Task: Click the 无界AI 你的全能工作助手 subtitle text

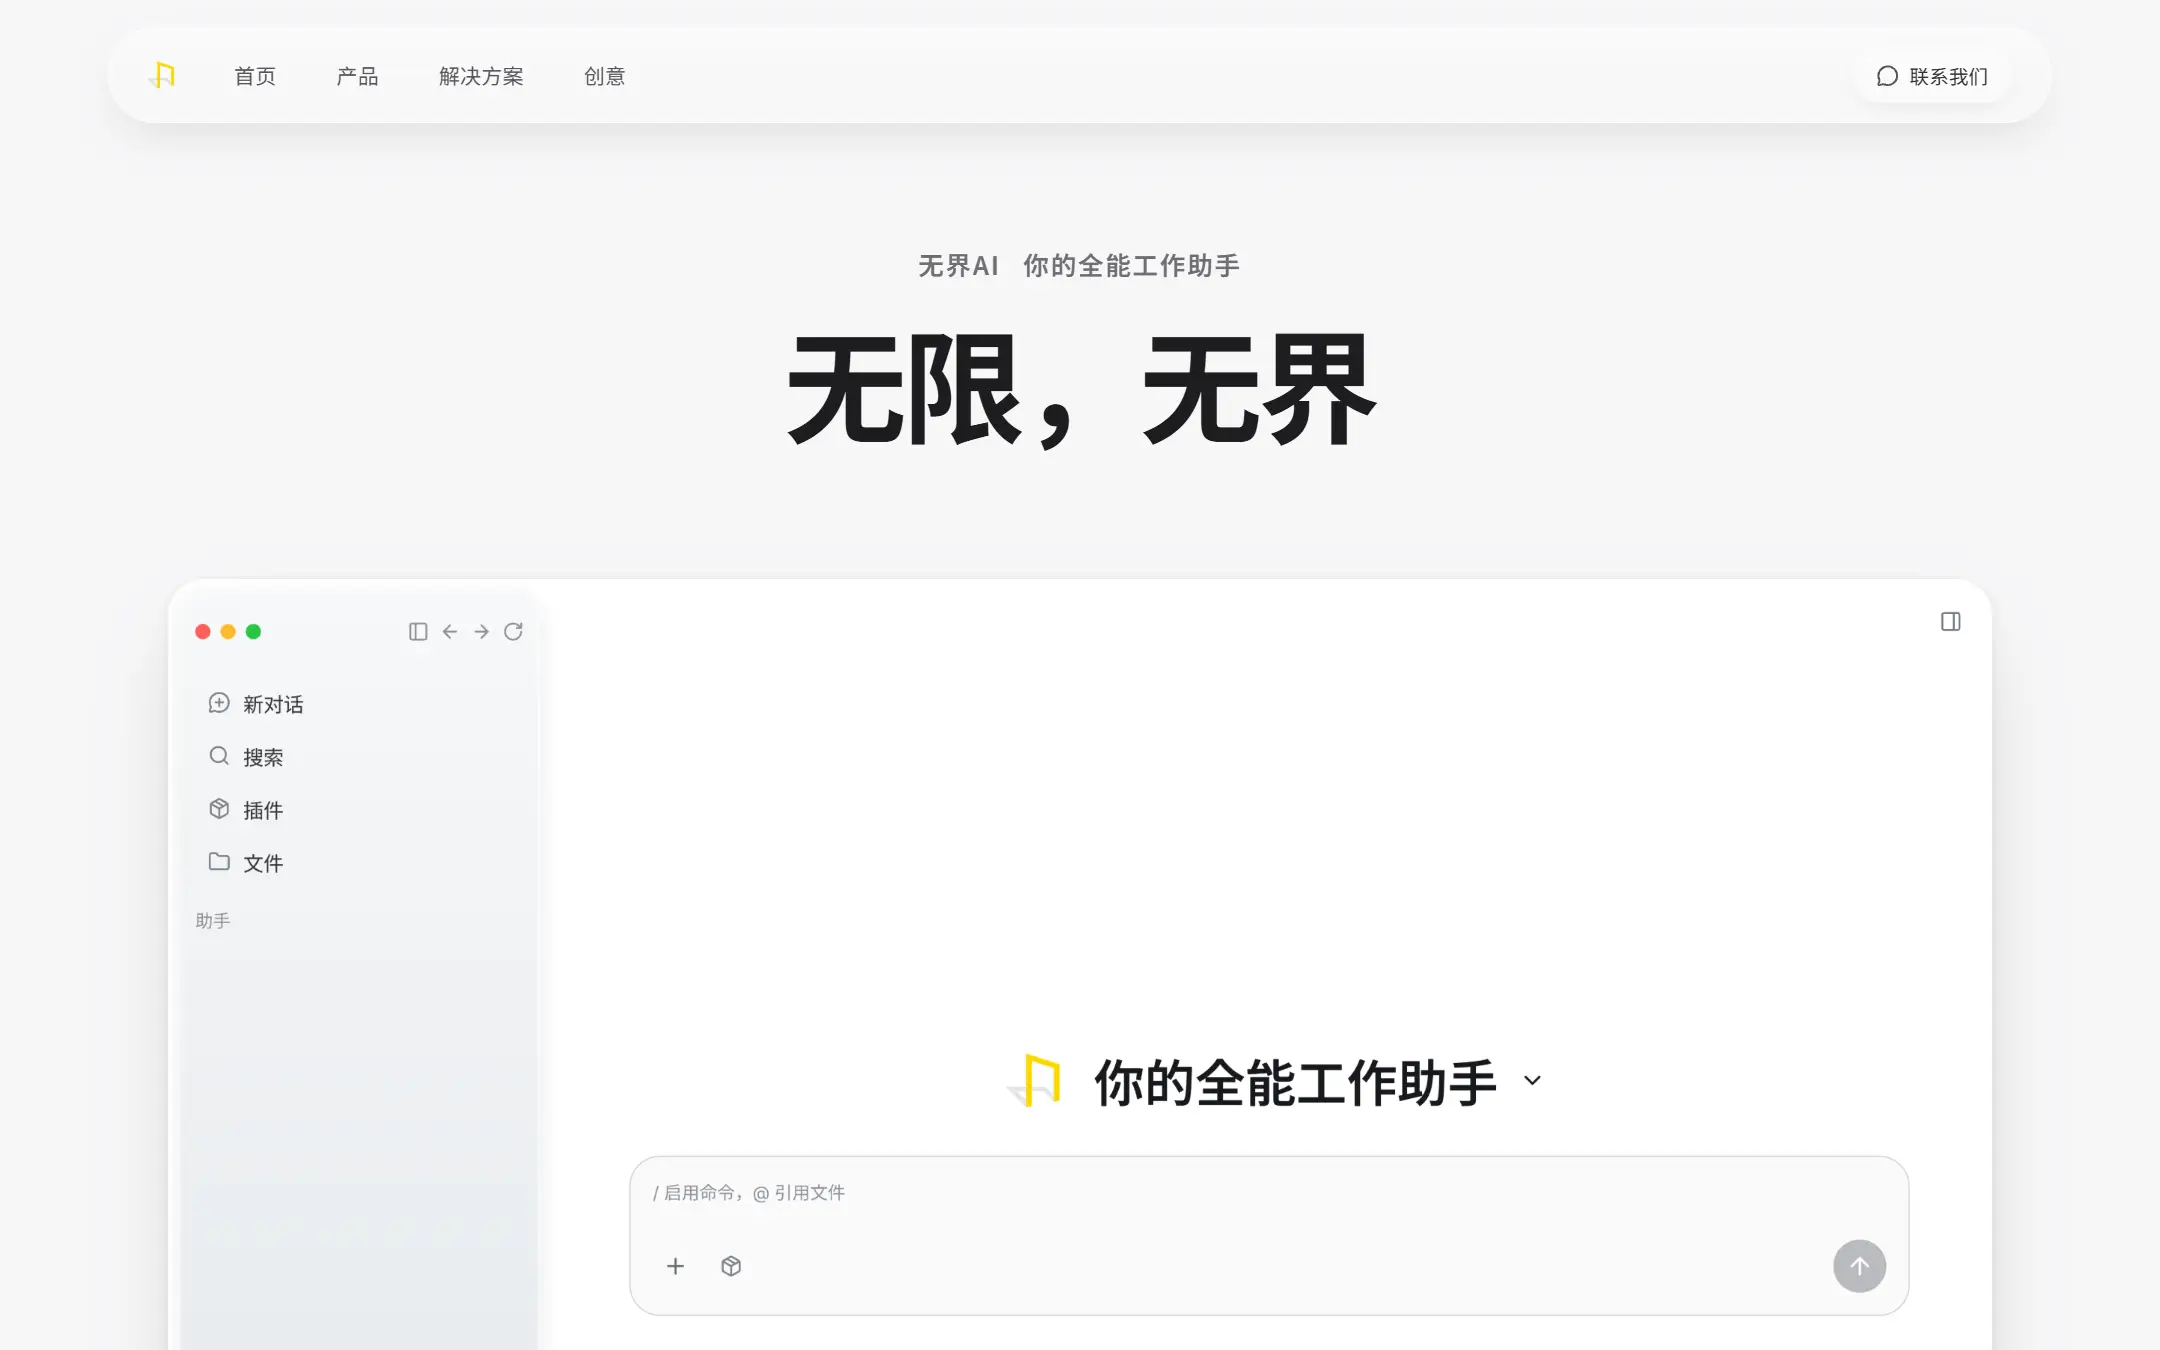Action: (x=1079, y=266)
